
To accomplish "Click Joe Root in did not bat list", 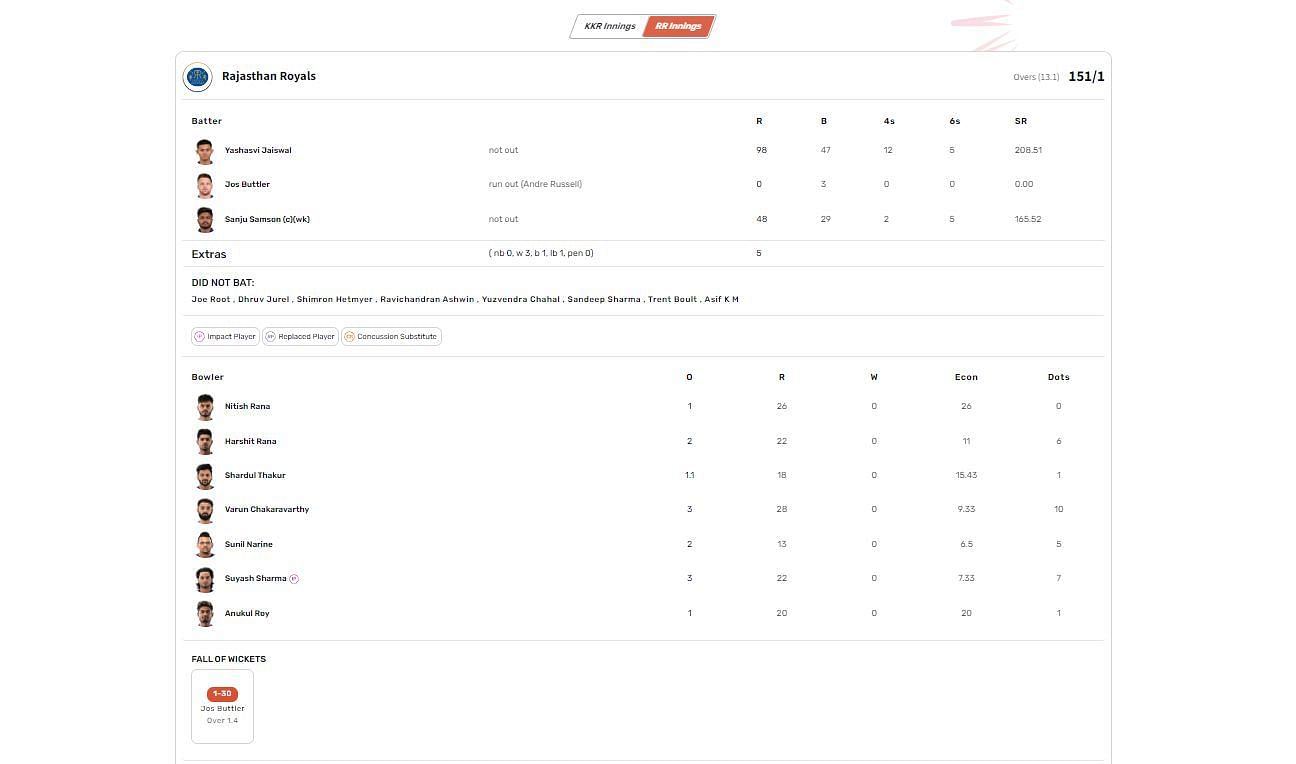I will click(x=210, y=299).
